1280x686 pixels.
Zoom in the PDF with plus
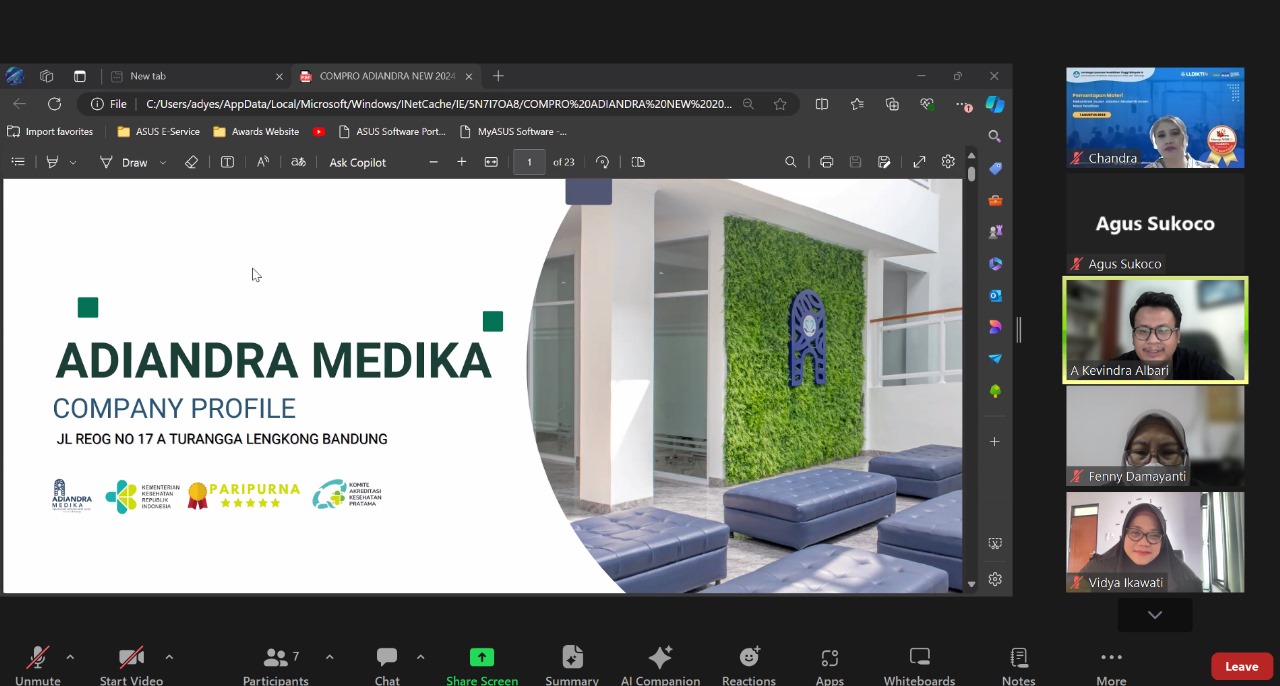coord(461,162)
